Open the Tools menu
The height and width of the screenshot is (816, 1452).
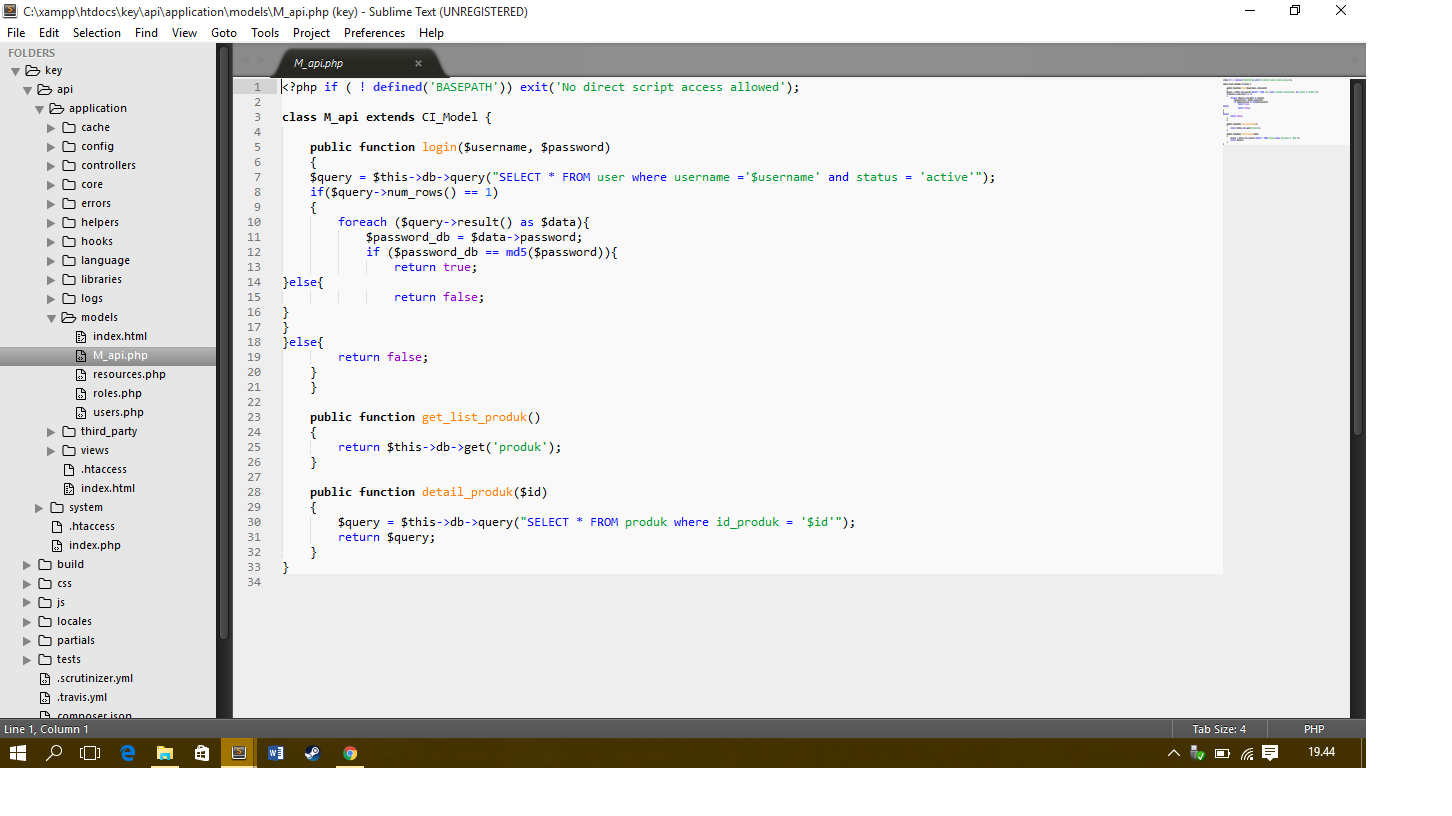click(x=264, y=32)
